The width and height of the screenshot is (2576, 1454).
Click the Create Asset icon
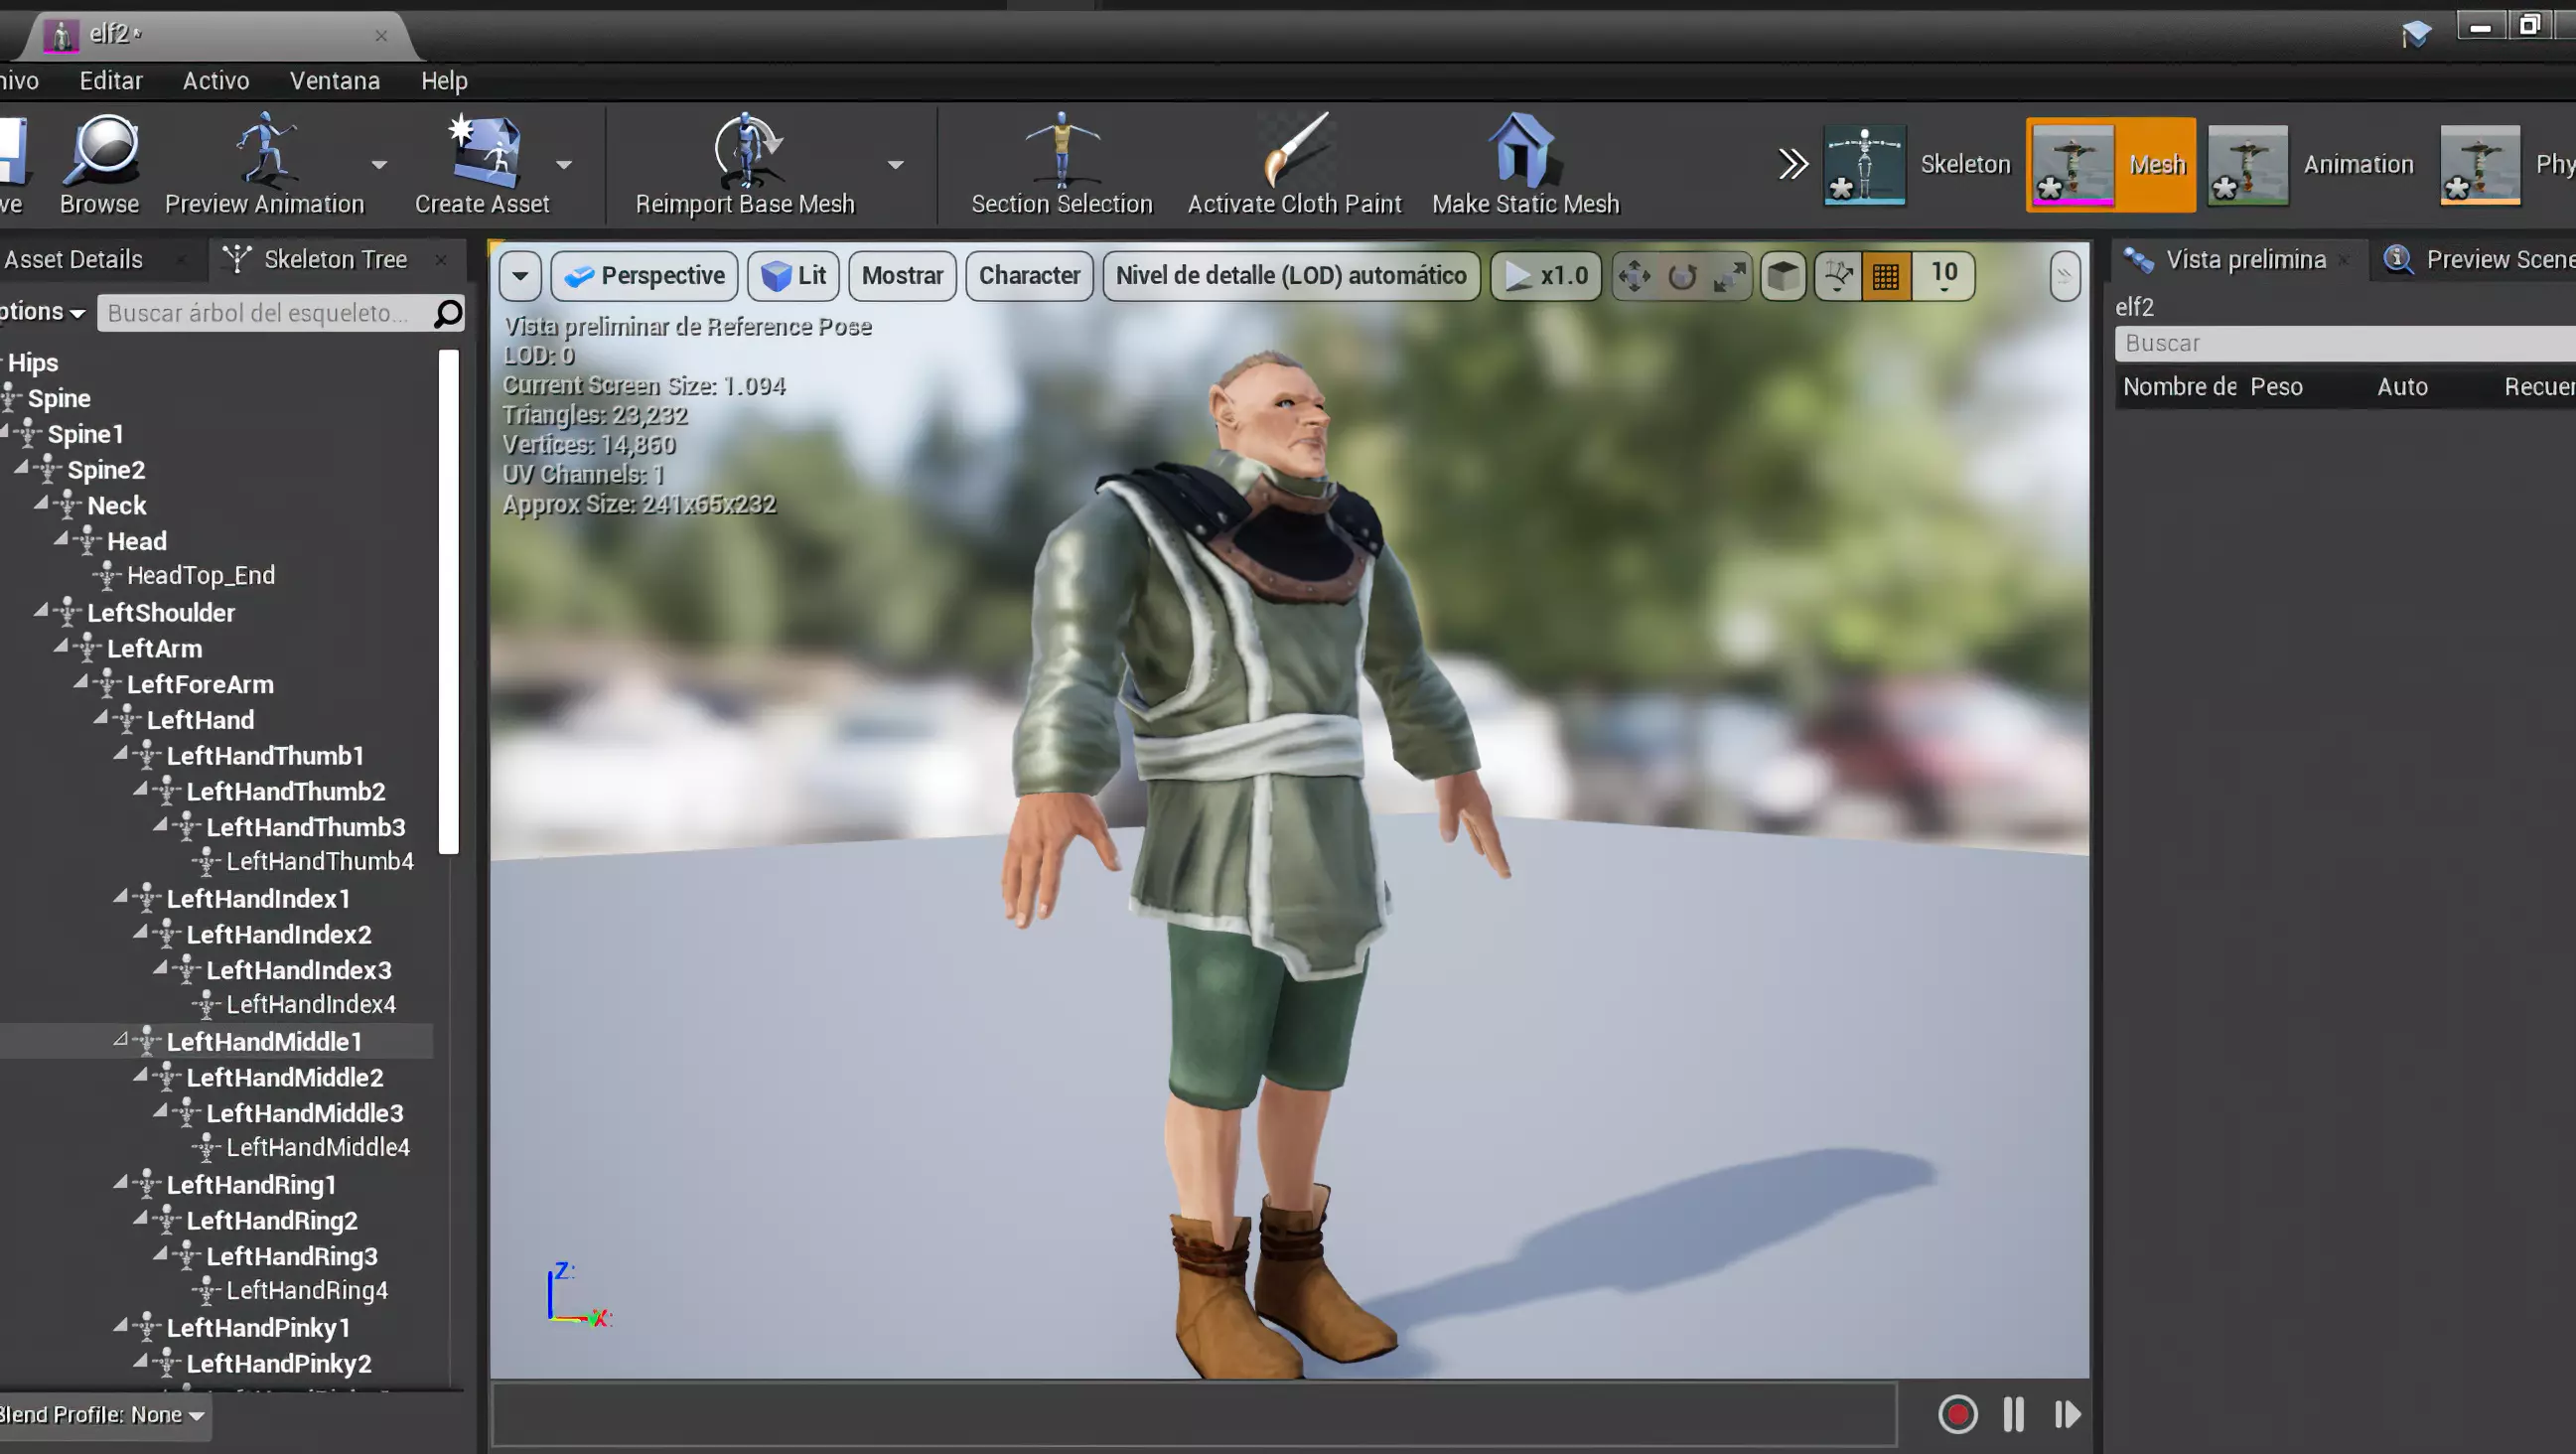tap(483, 150)
